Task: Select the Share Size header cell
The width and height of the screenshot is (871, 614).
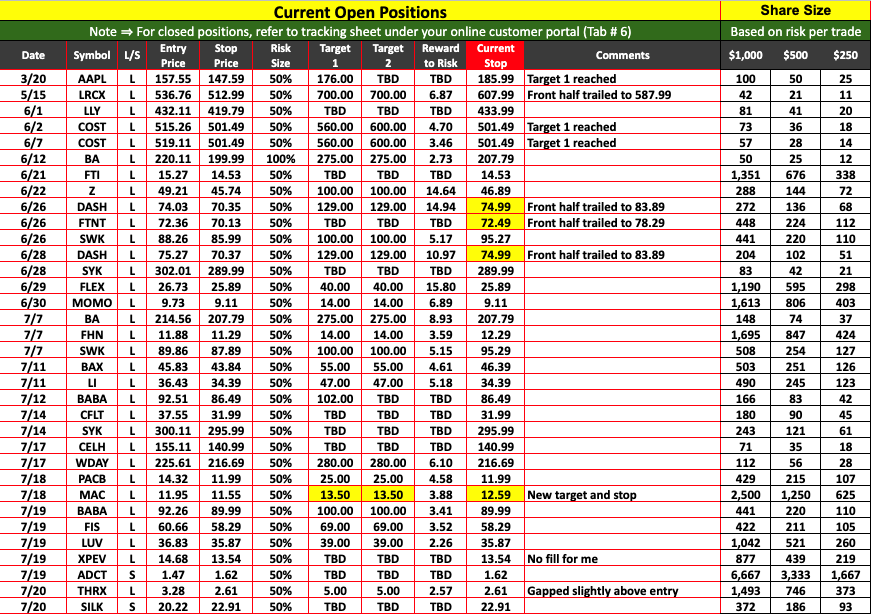Action: tap(795, 11)
